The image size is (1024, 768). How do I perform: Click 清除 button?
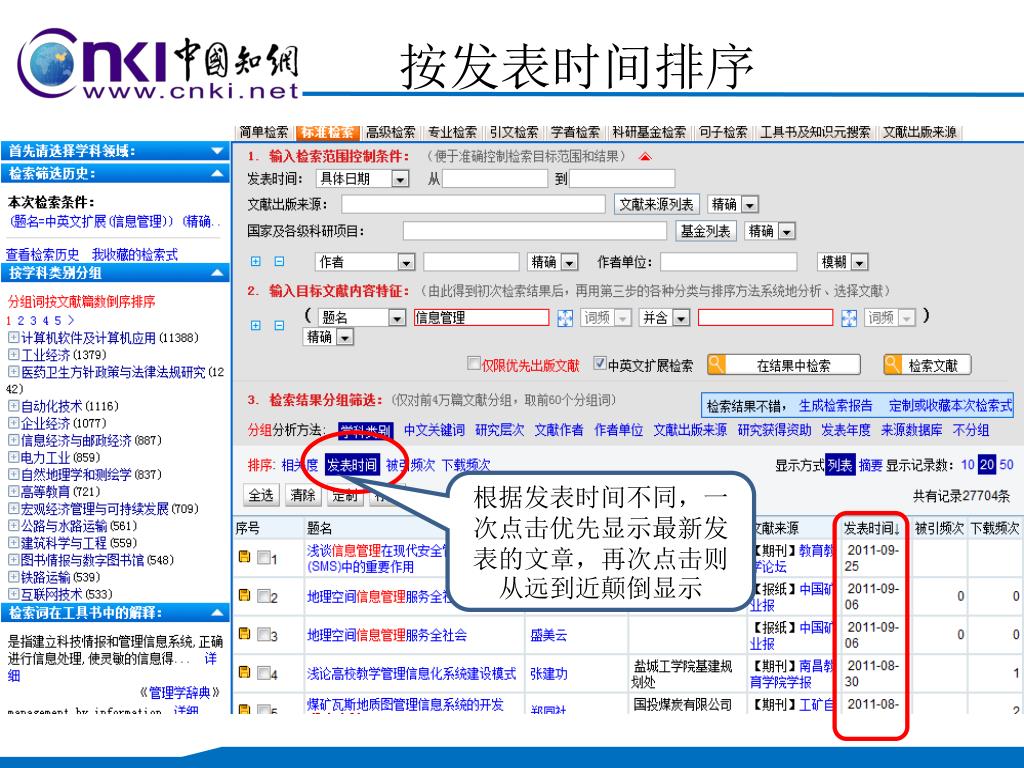click(303, 495)
